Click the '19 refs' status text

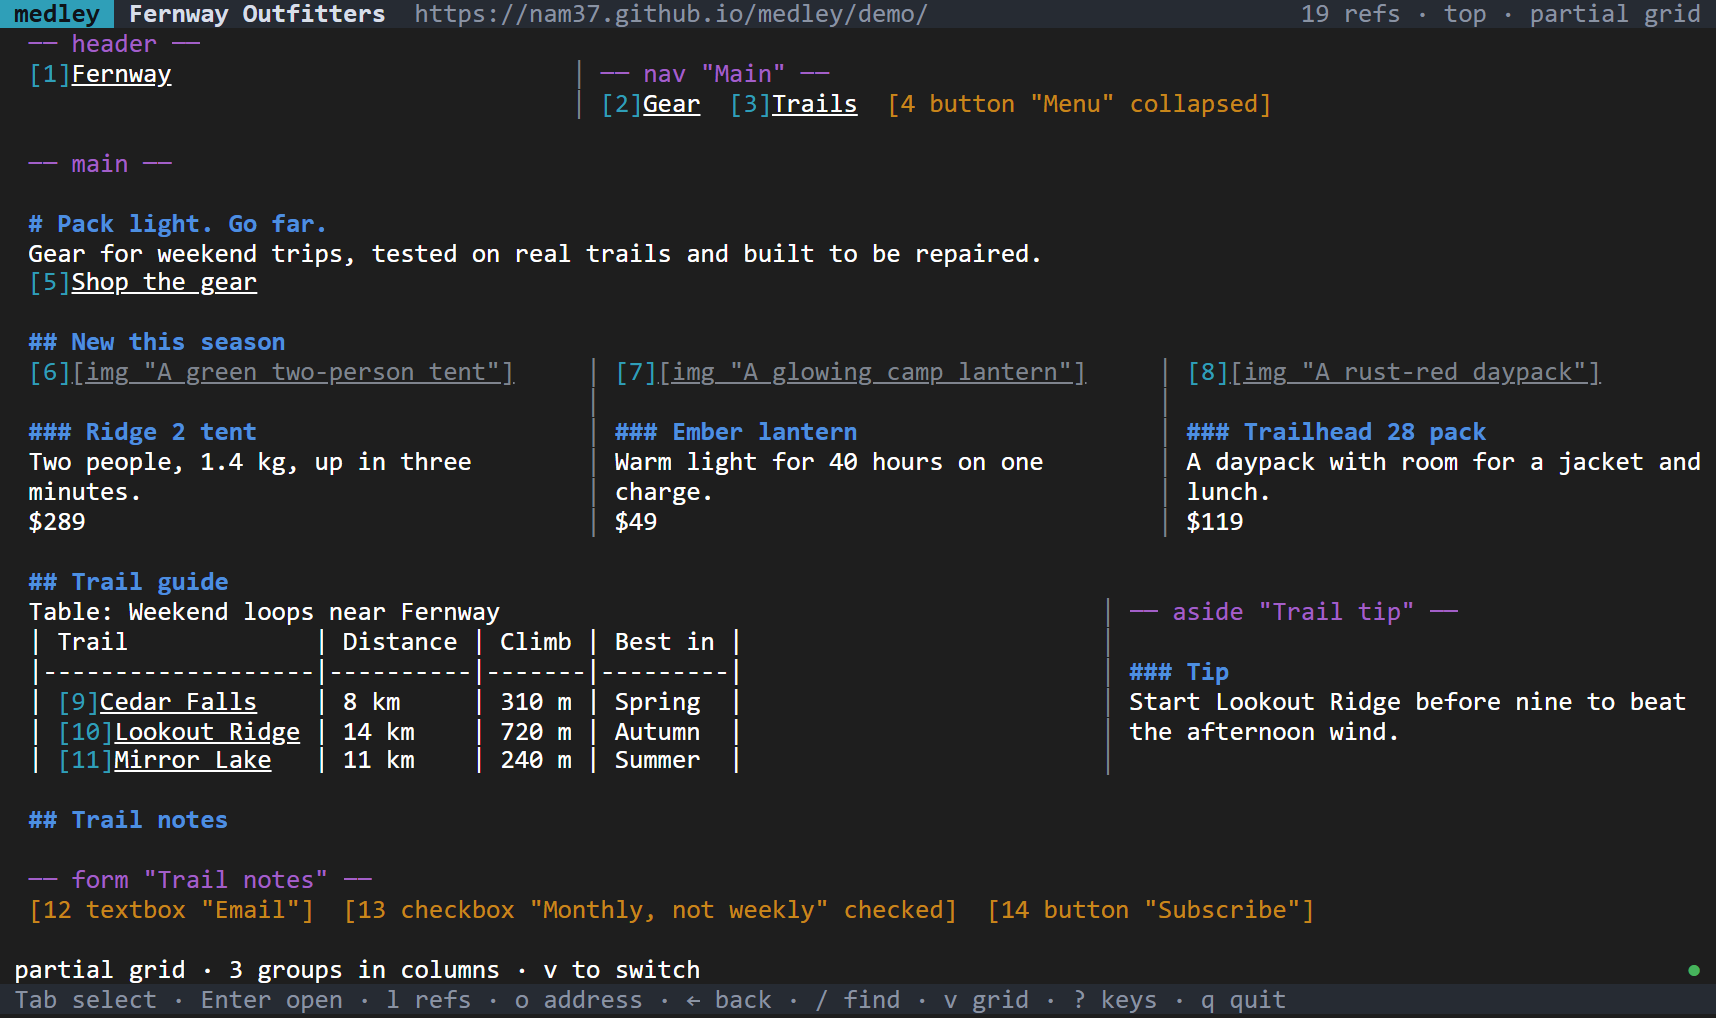[1351, 14]
